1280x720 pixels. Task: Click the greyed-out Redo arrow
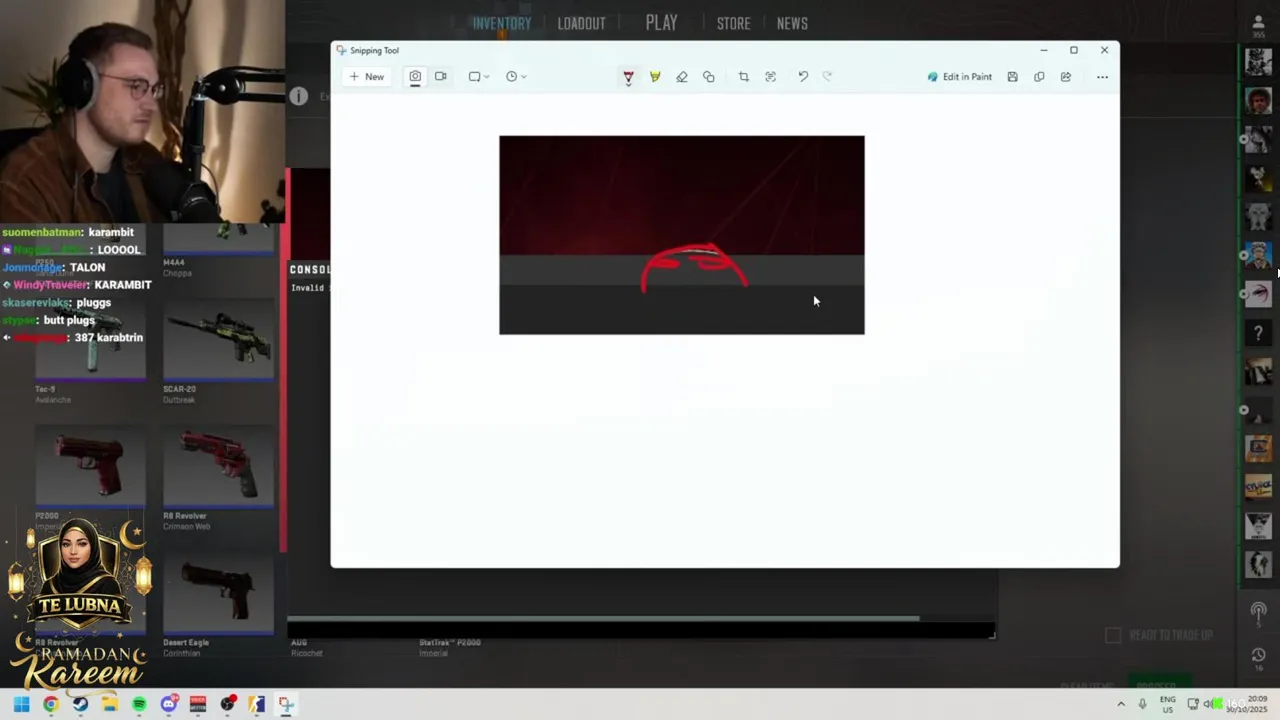[x=827, y=77]
